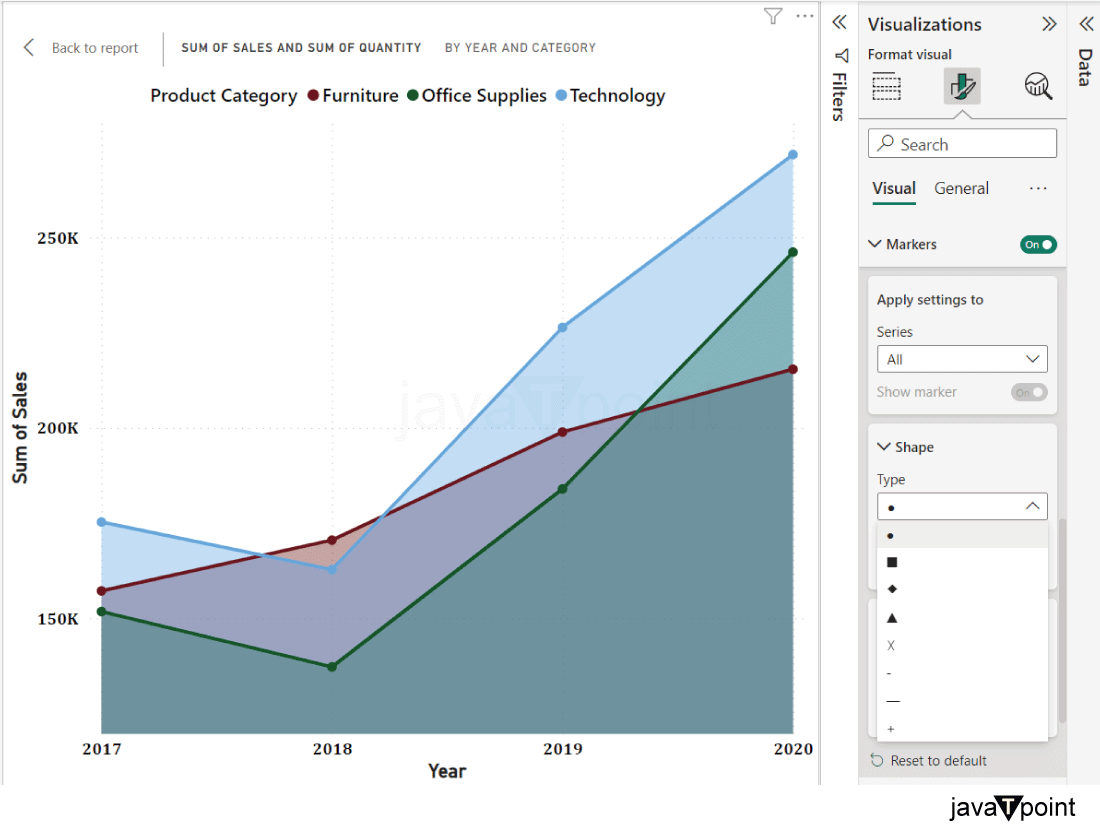The height and width of the screenshot is (835, 1100).
Task: Choose the square marker shape option
Action: pos(962,562)
